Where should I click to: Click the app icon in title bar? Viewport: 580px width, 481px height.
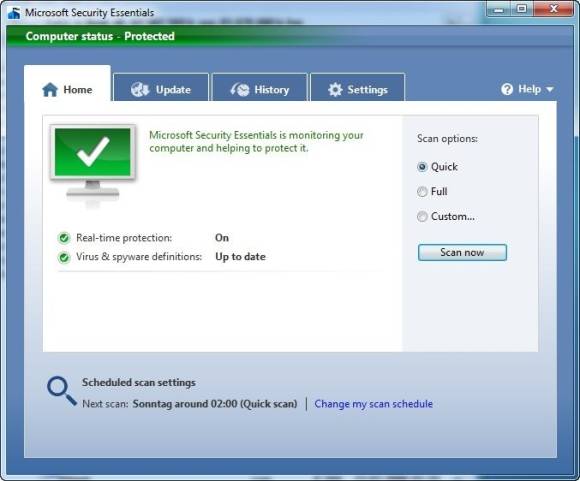click(x=14, y=13)
